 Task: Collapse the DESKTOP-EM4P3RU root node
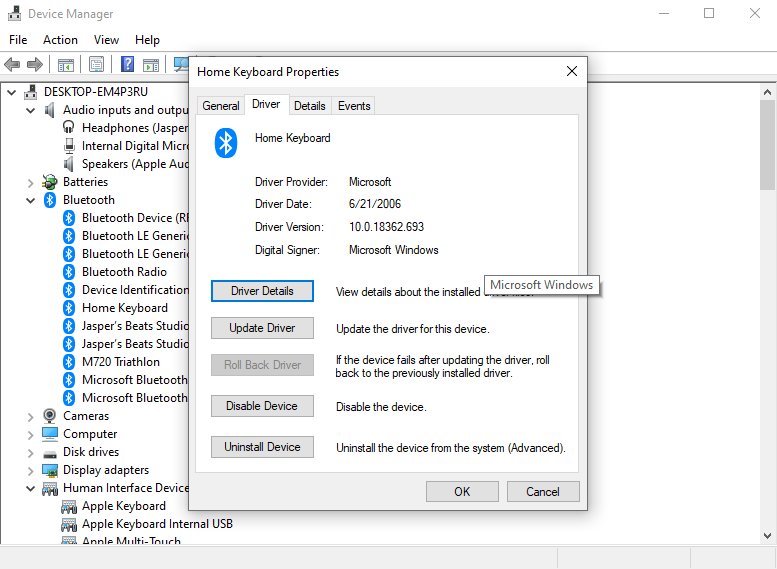coord(11,92)
